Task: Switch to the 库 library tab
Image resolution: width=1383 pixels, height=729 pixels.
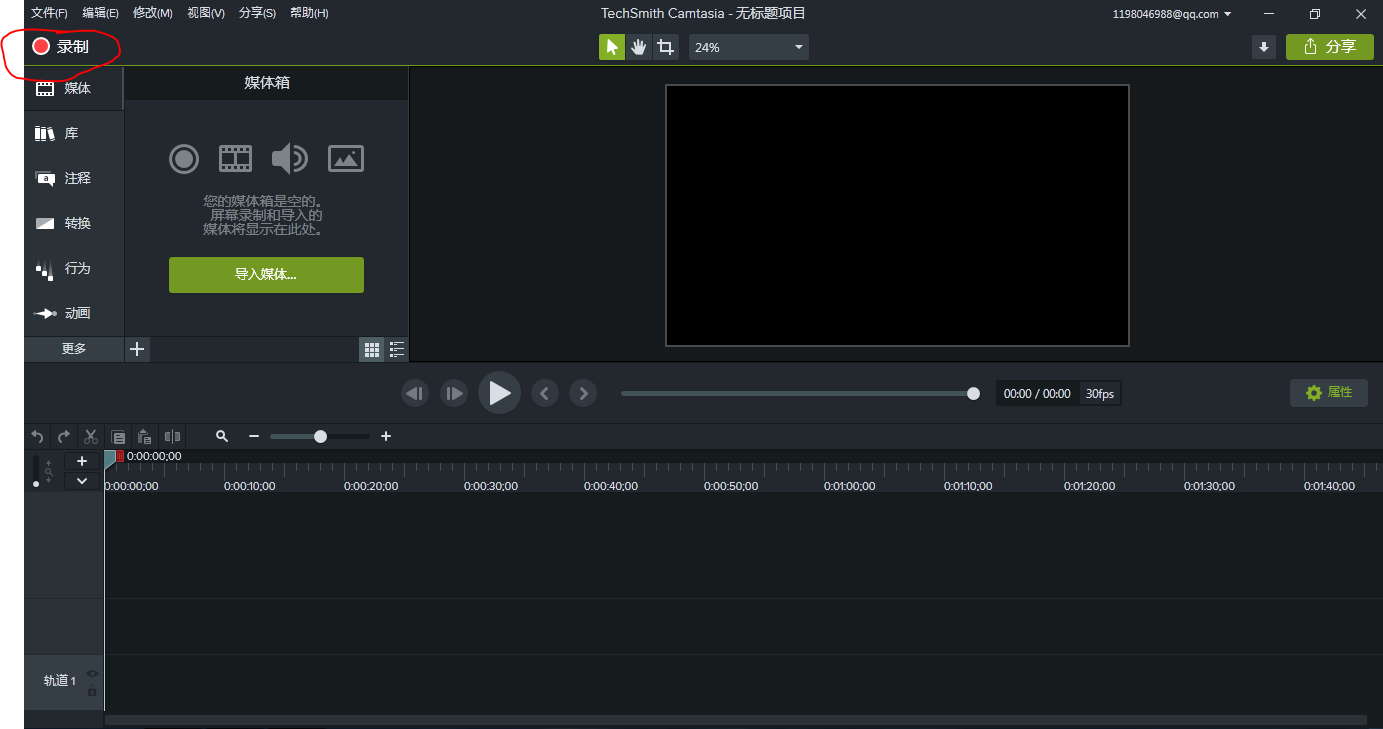Action: click(x=74, y=133)
